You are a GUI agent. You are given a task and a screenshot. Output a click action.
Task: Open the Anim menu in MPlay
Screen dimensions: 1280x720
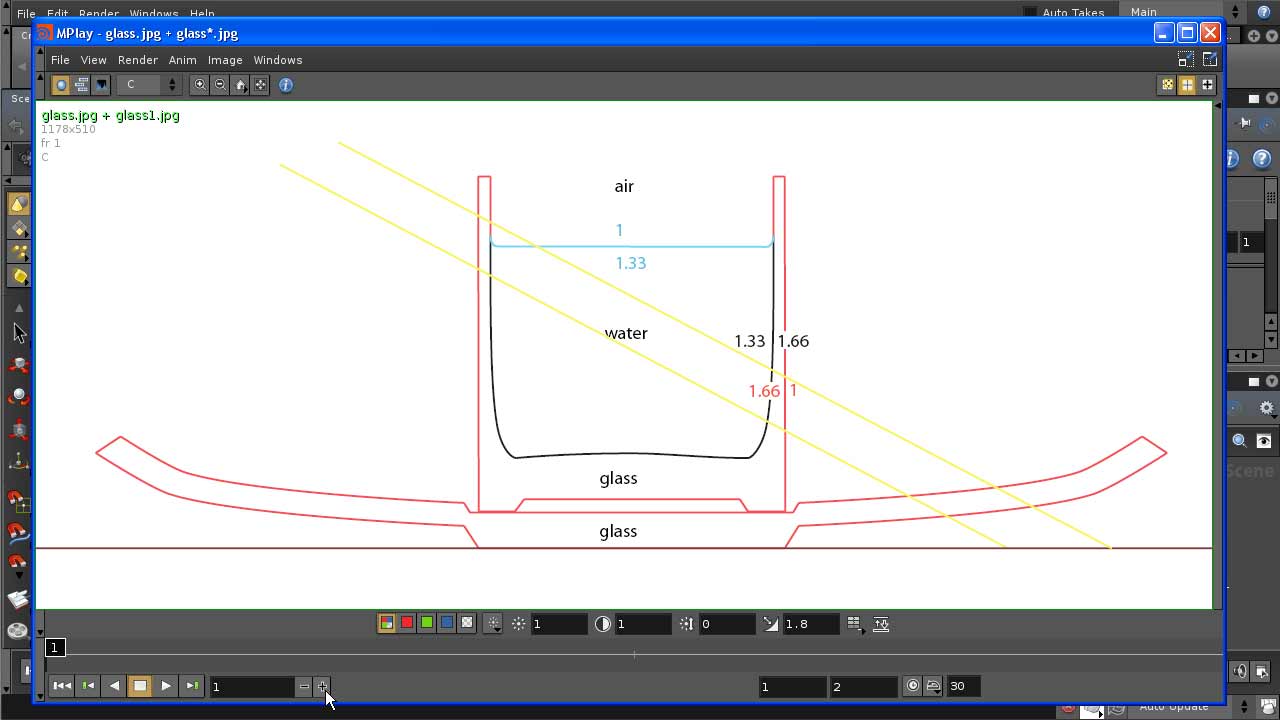[182, 60]
